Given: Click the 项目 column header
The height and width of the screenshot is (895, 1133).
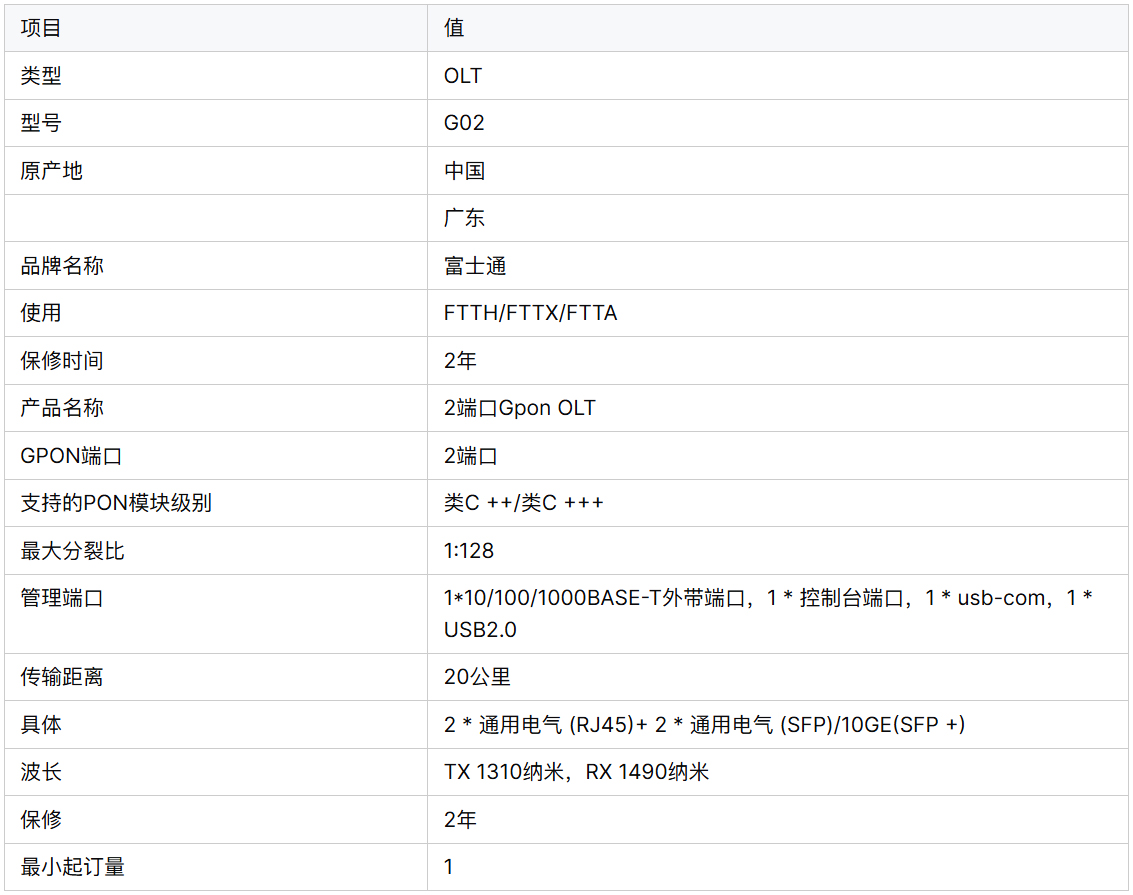Looking at the screenshot, I should pos(41,28).
